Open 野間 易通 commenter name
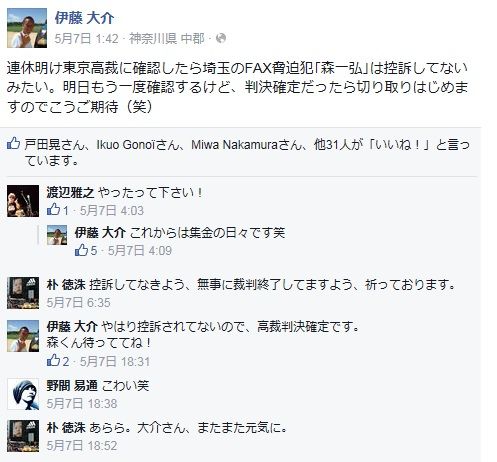The image size is (497, 462). pos(72,386)
